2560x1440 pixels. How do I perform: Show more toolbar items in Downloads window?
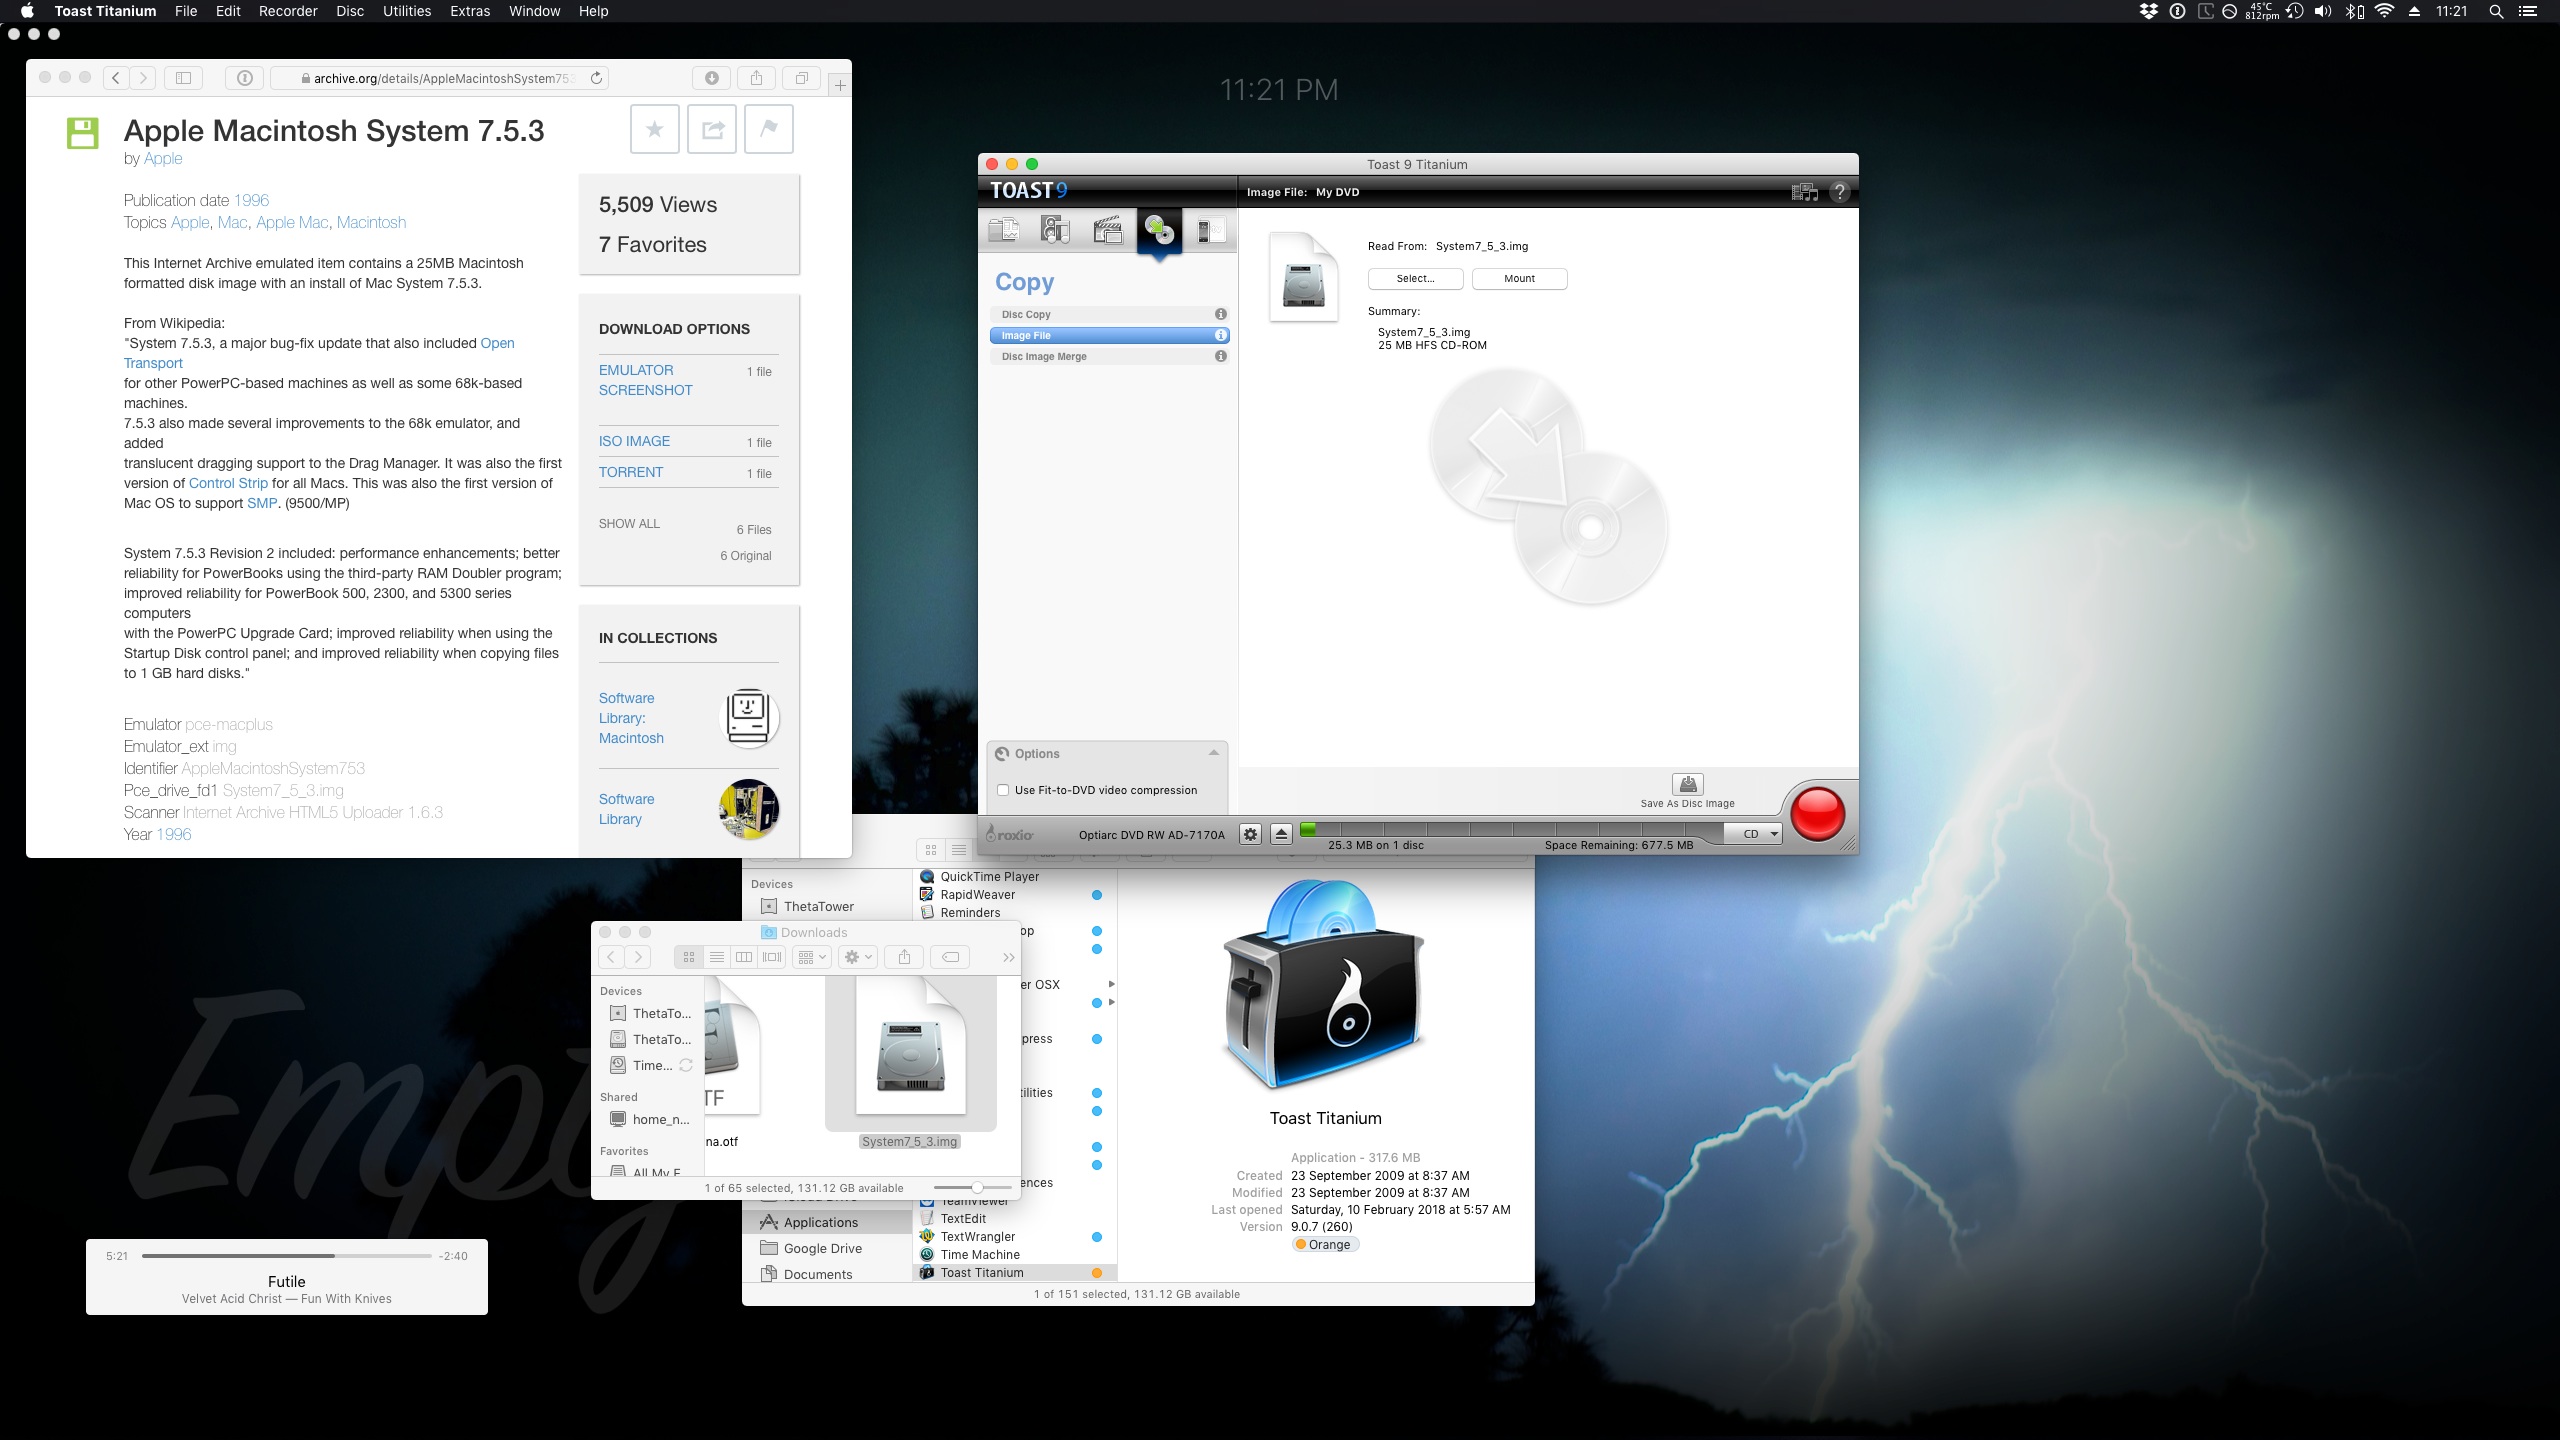(x=1008, y=957)
